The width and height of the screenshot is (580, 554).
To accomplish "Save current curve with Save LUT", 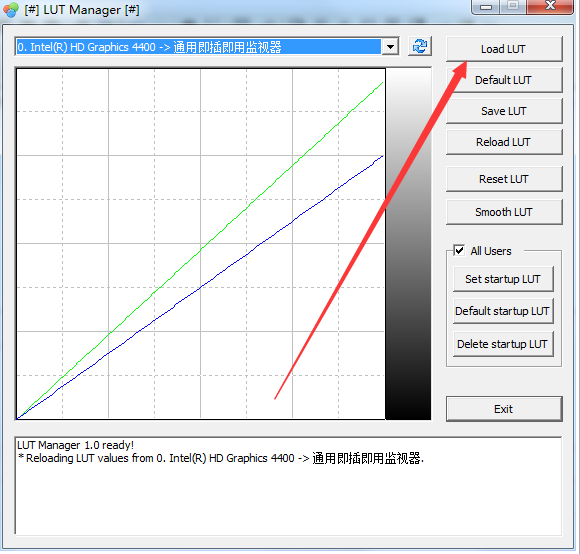I will (x=504, y=111).
